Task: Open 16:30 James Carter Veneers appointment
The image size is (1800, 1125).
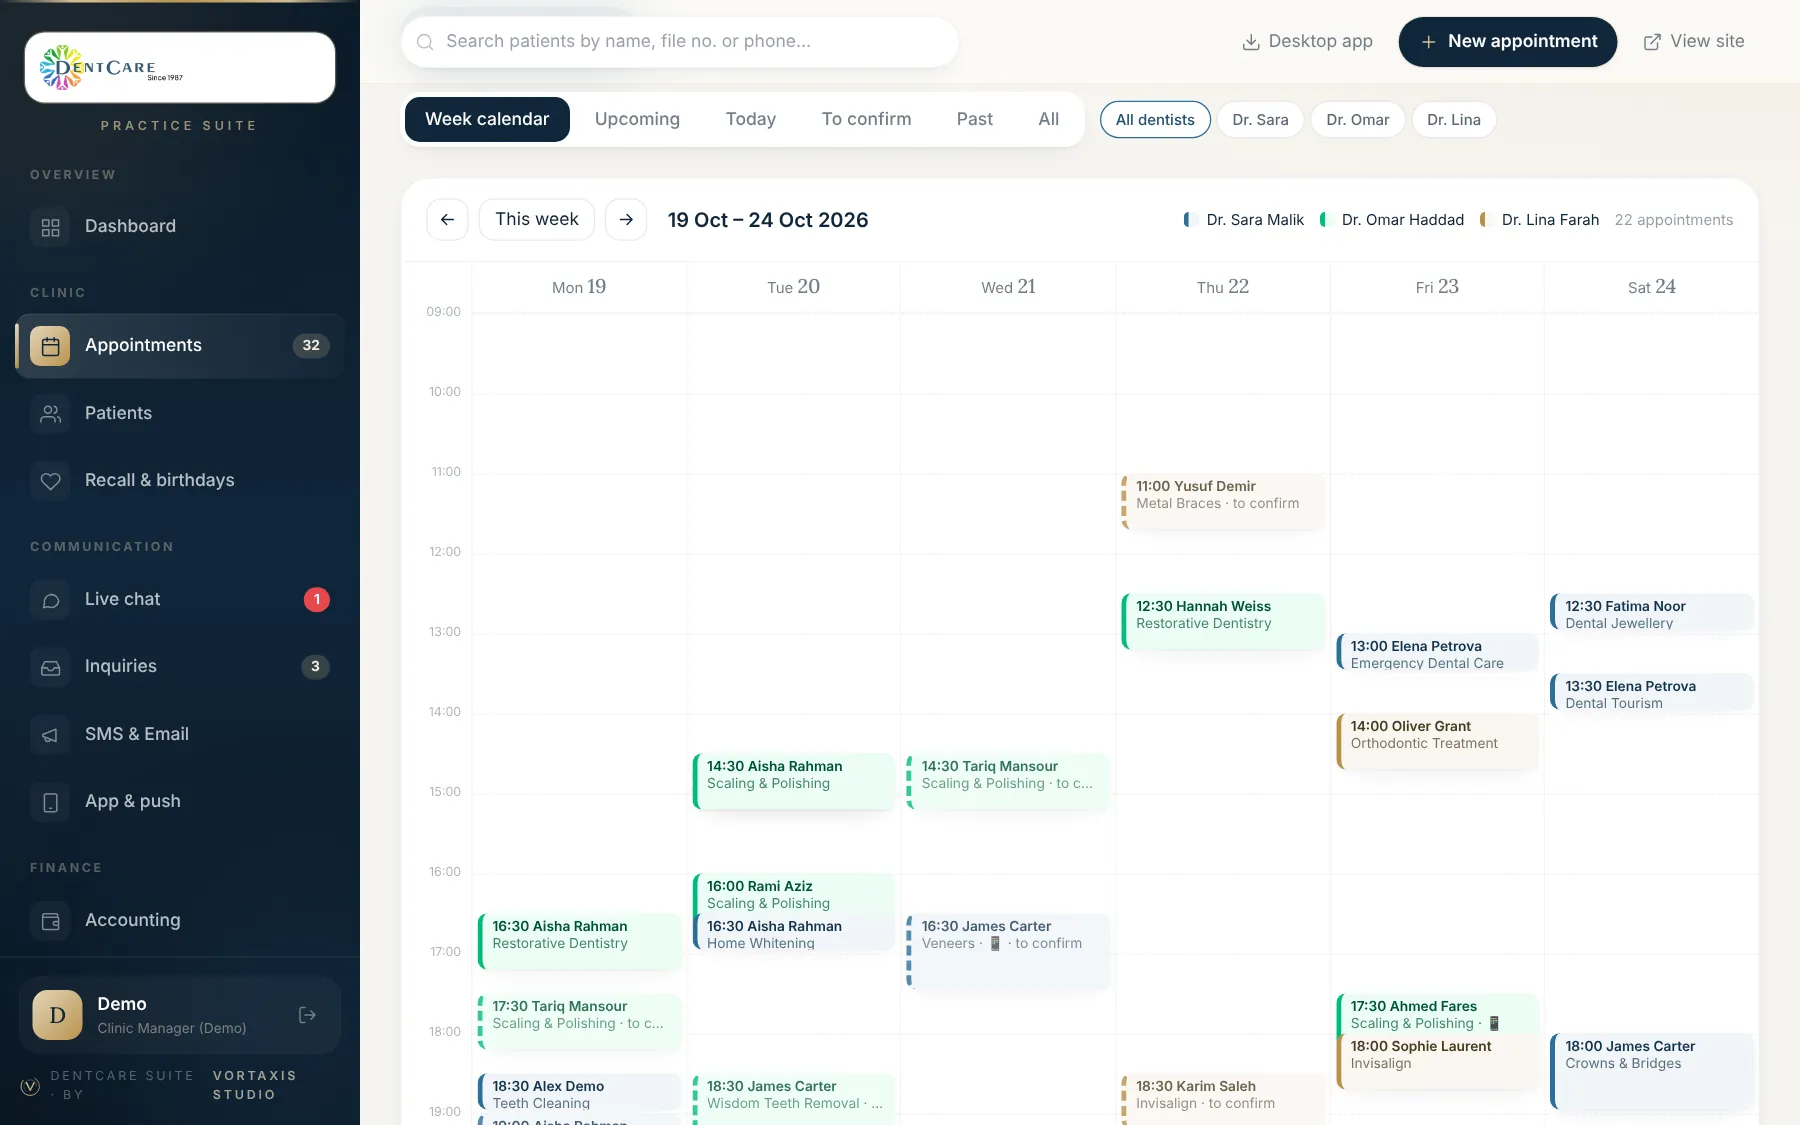Action: 1008,951
